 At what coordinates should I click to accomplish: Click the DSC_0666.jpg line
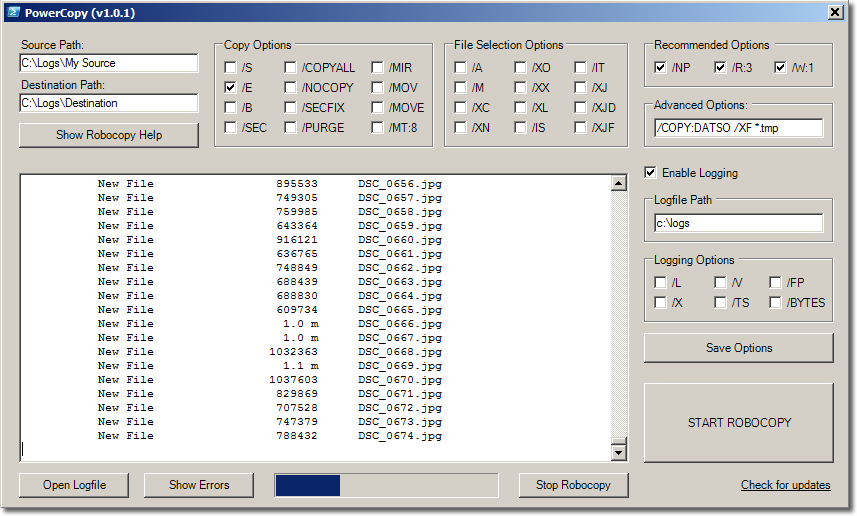pyautogui.click(x=270, y=324)
